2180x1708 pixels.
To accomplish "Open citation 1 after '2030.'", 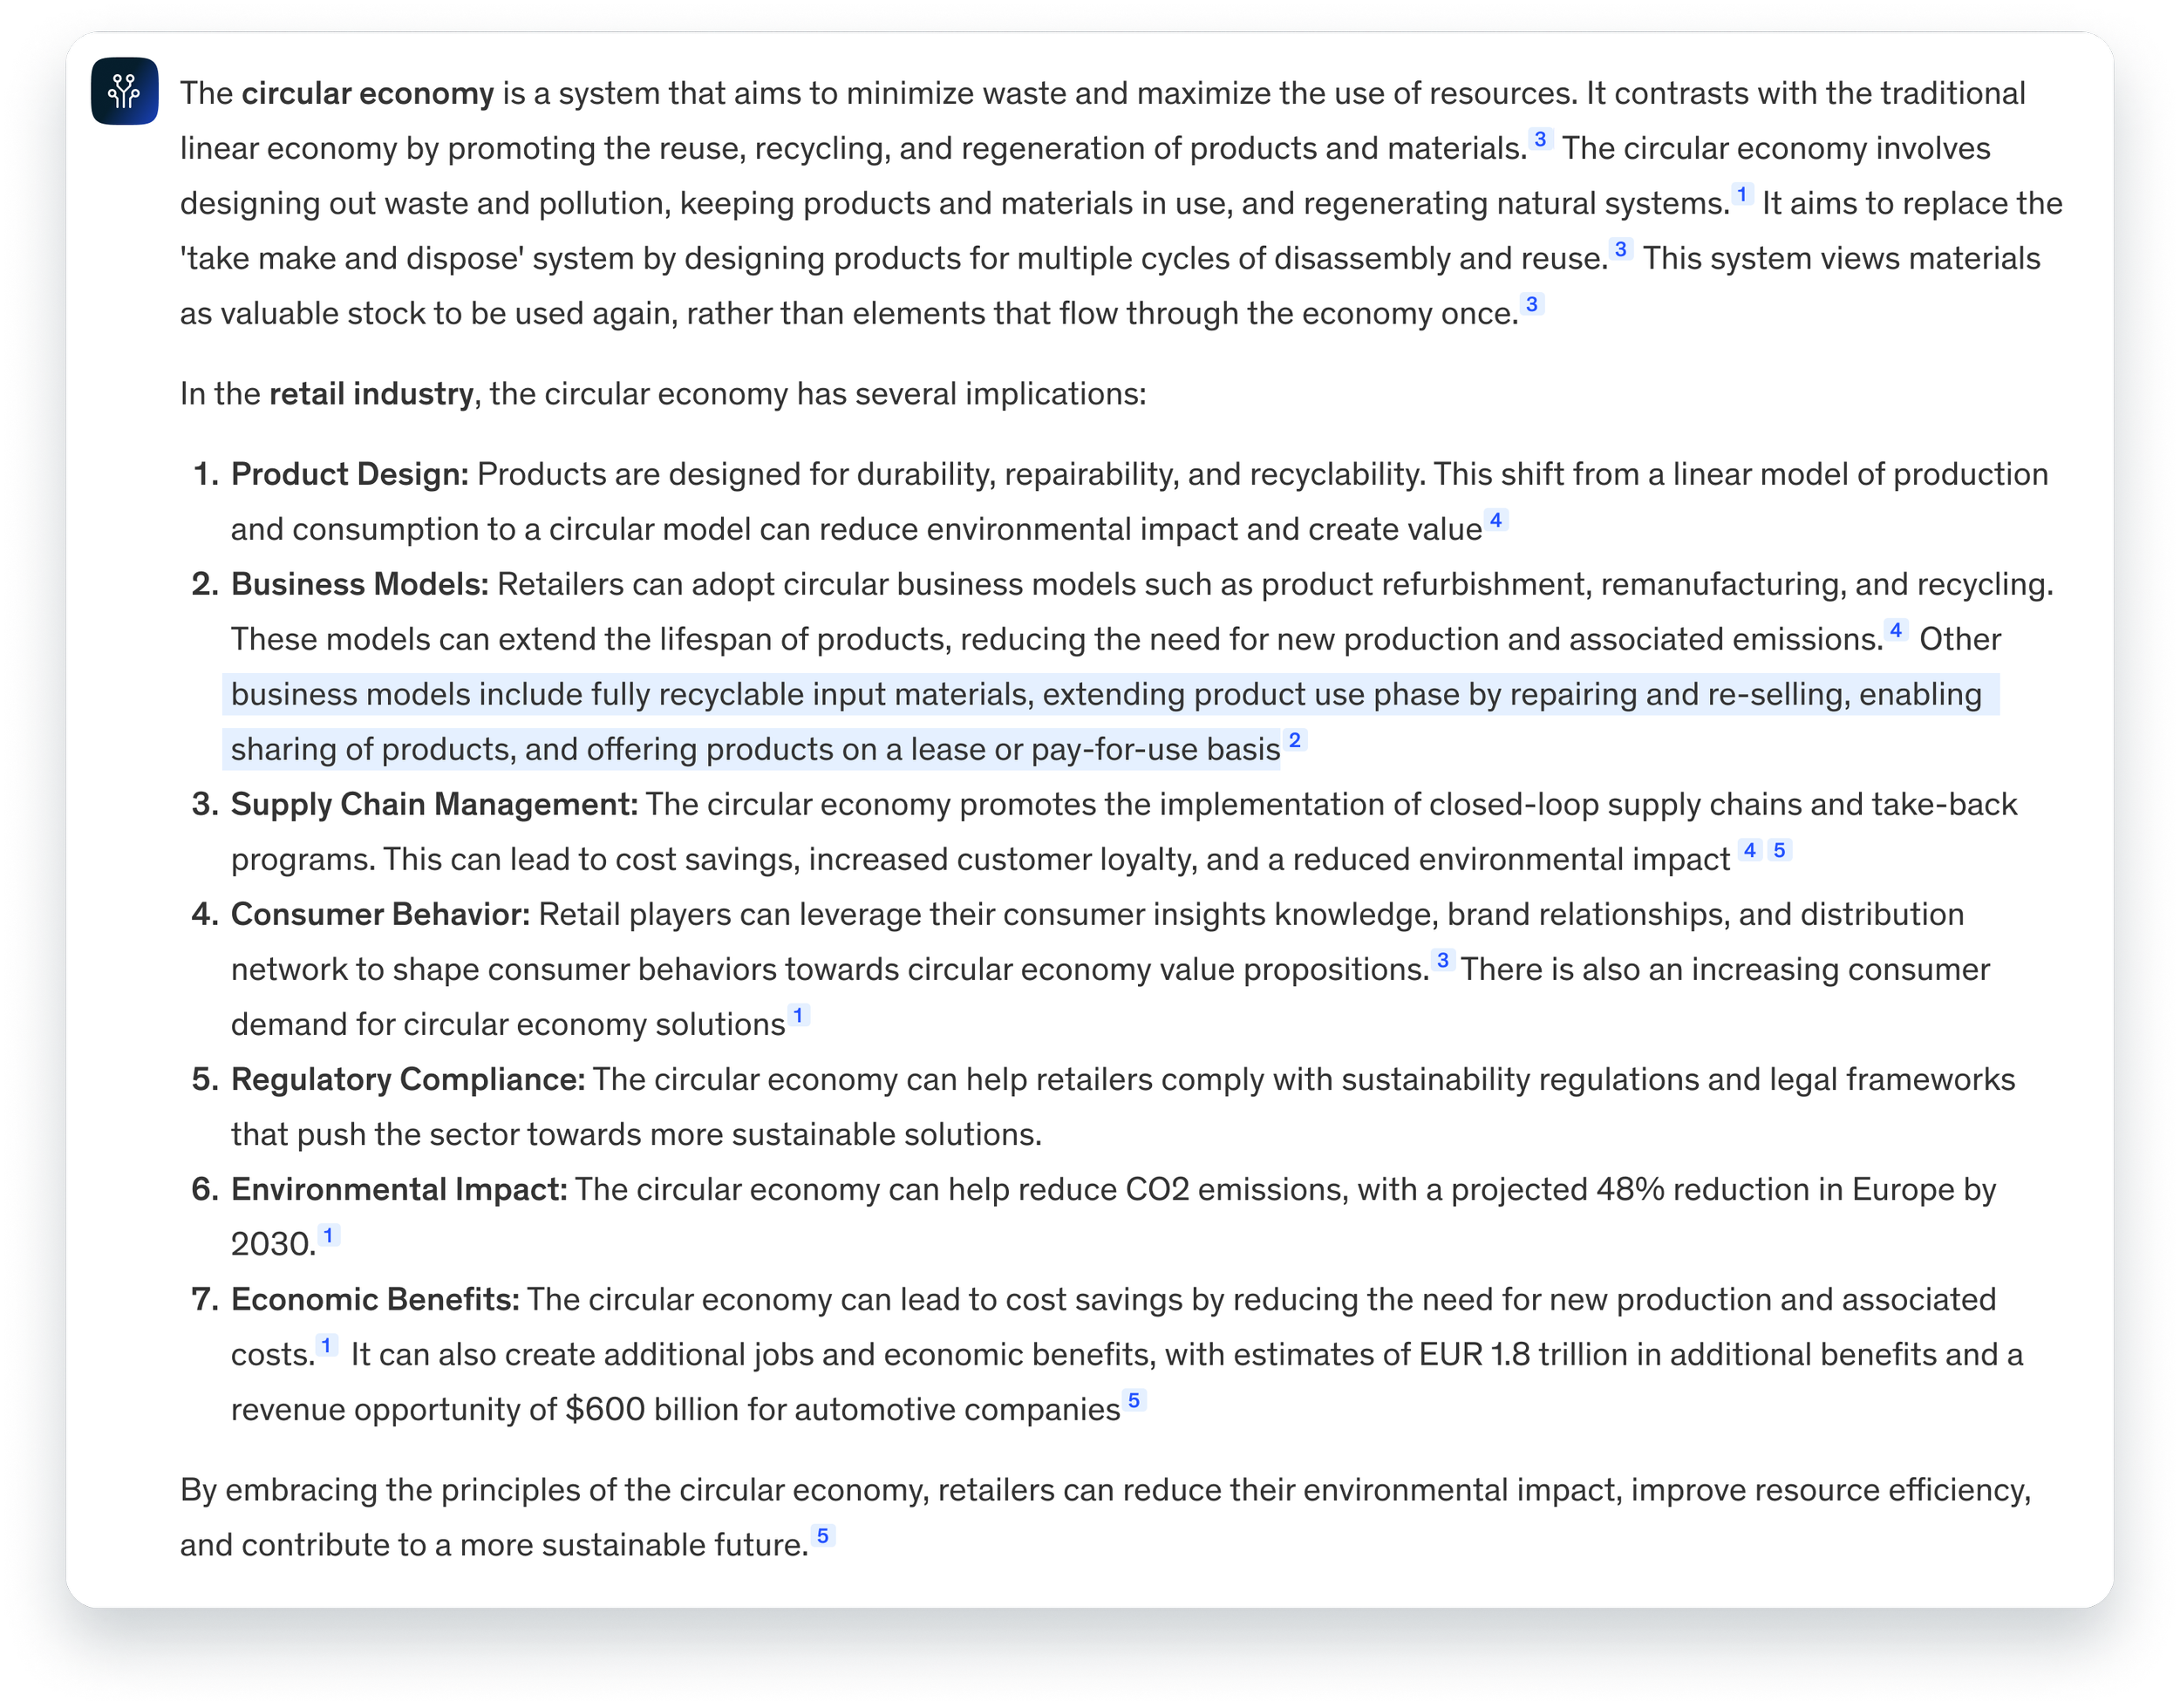I will pos(328,1235).
